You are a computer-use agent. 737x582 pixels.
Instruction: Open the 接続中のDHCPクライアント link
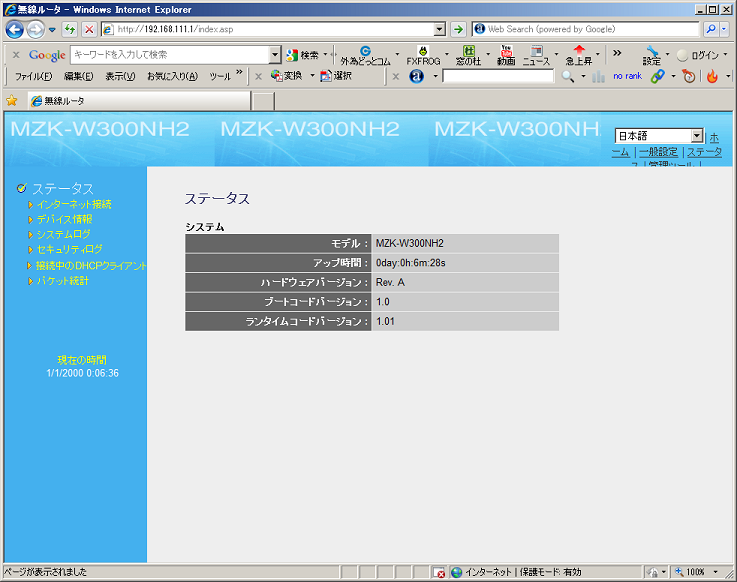(90, 265)
